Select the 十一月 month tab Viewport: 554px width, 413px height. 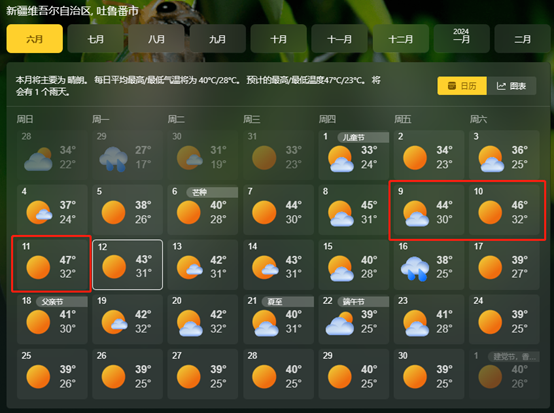pyautogui.click(x=340, y=39)
